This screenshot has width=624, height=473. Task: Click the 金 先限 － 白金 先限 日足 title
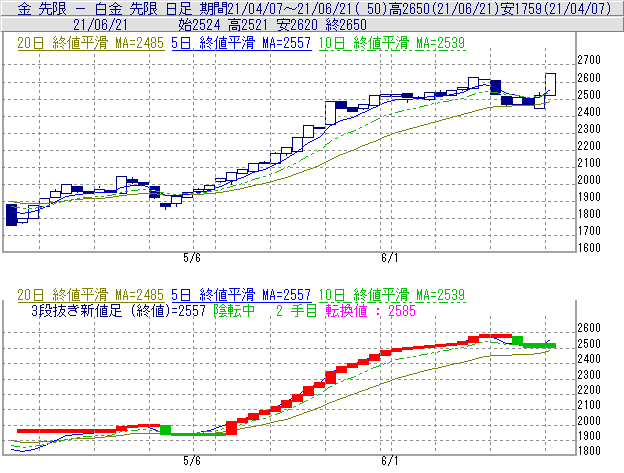click(104, 9)
